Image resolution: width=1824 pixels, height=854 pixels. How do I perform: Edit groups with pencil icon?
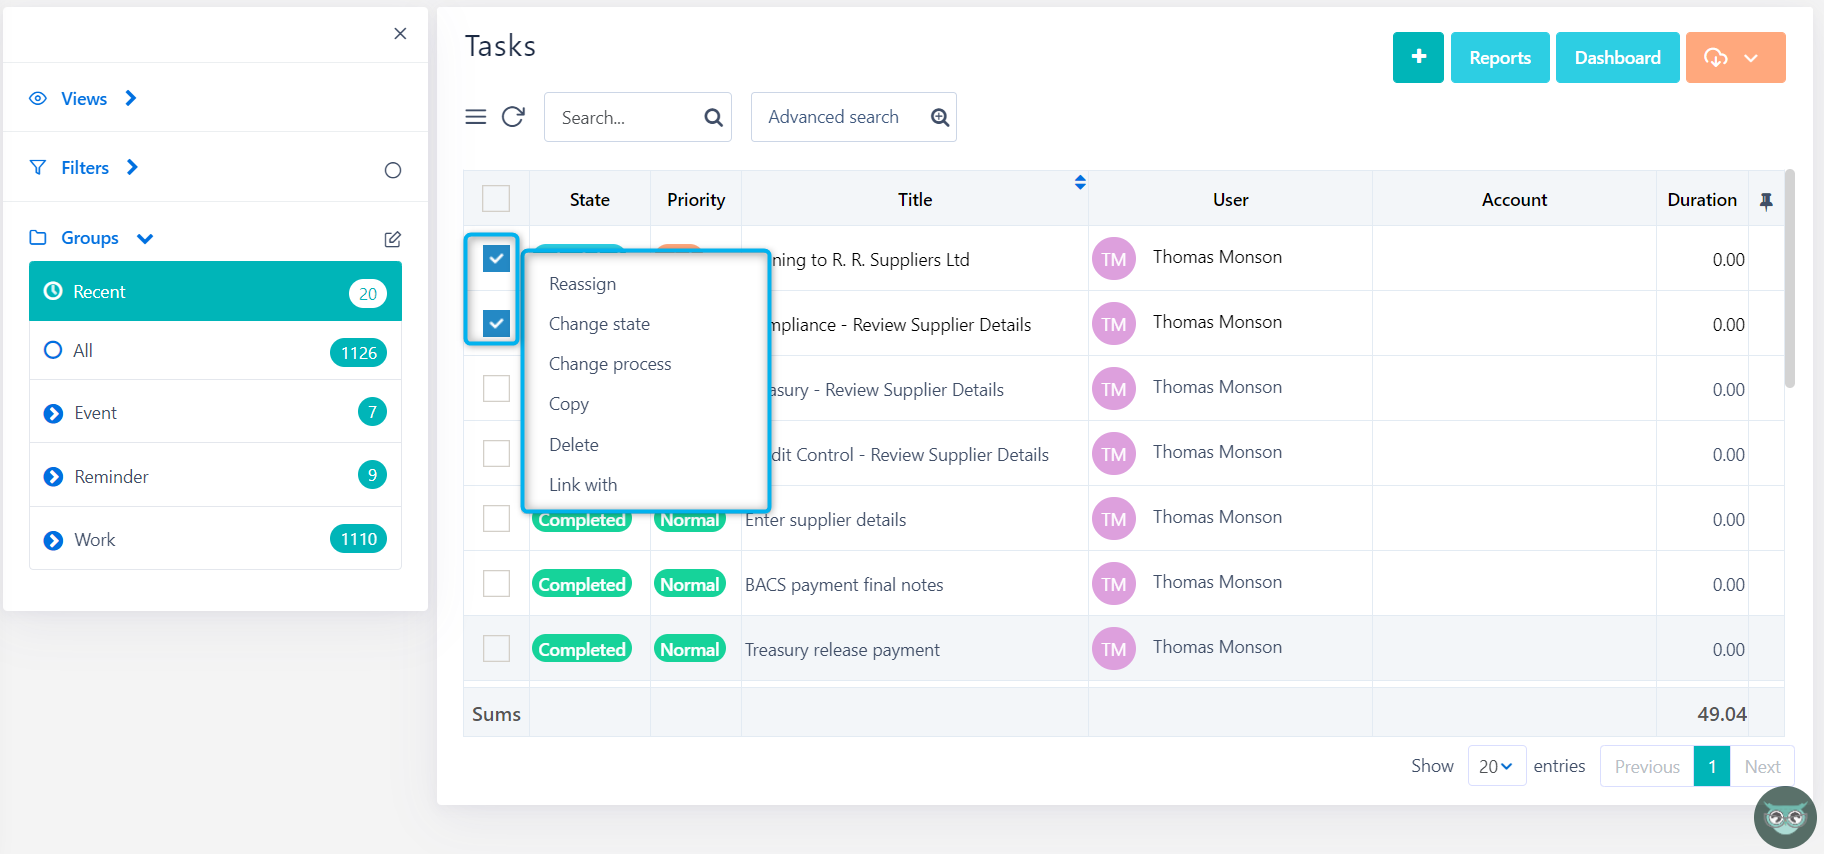(393, 239)
